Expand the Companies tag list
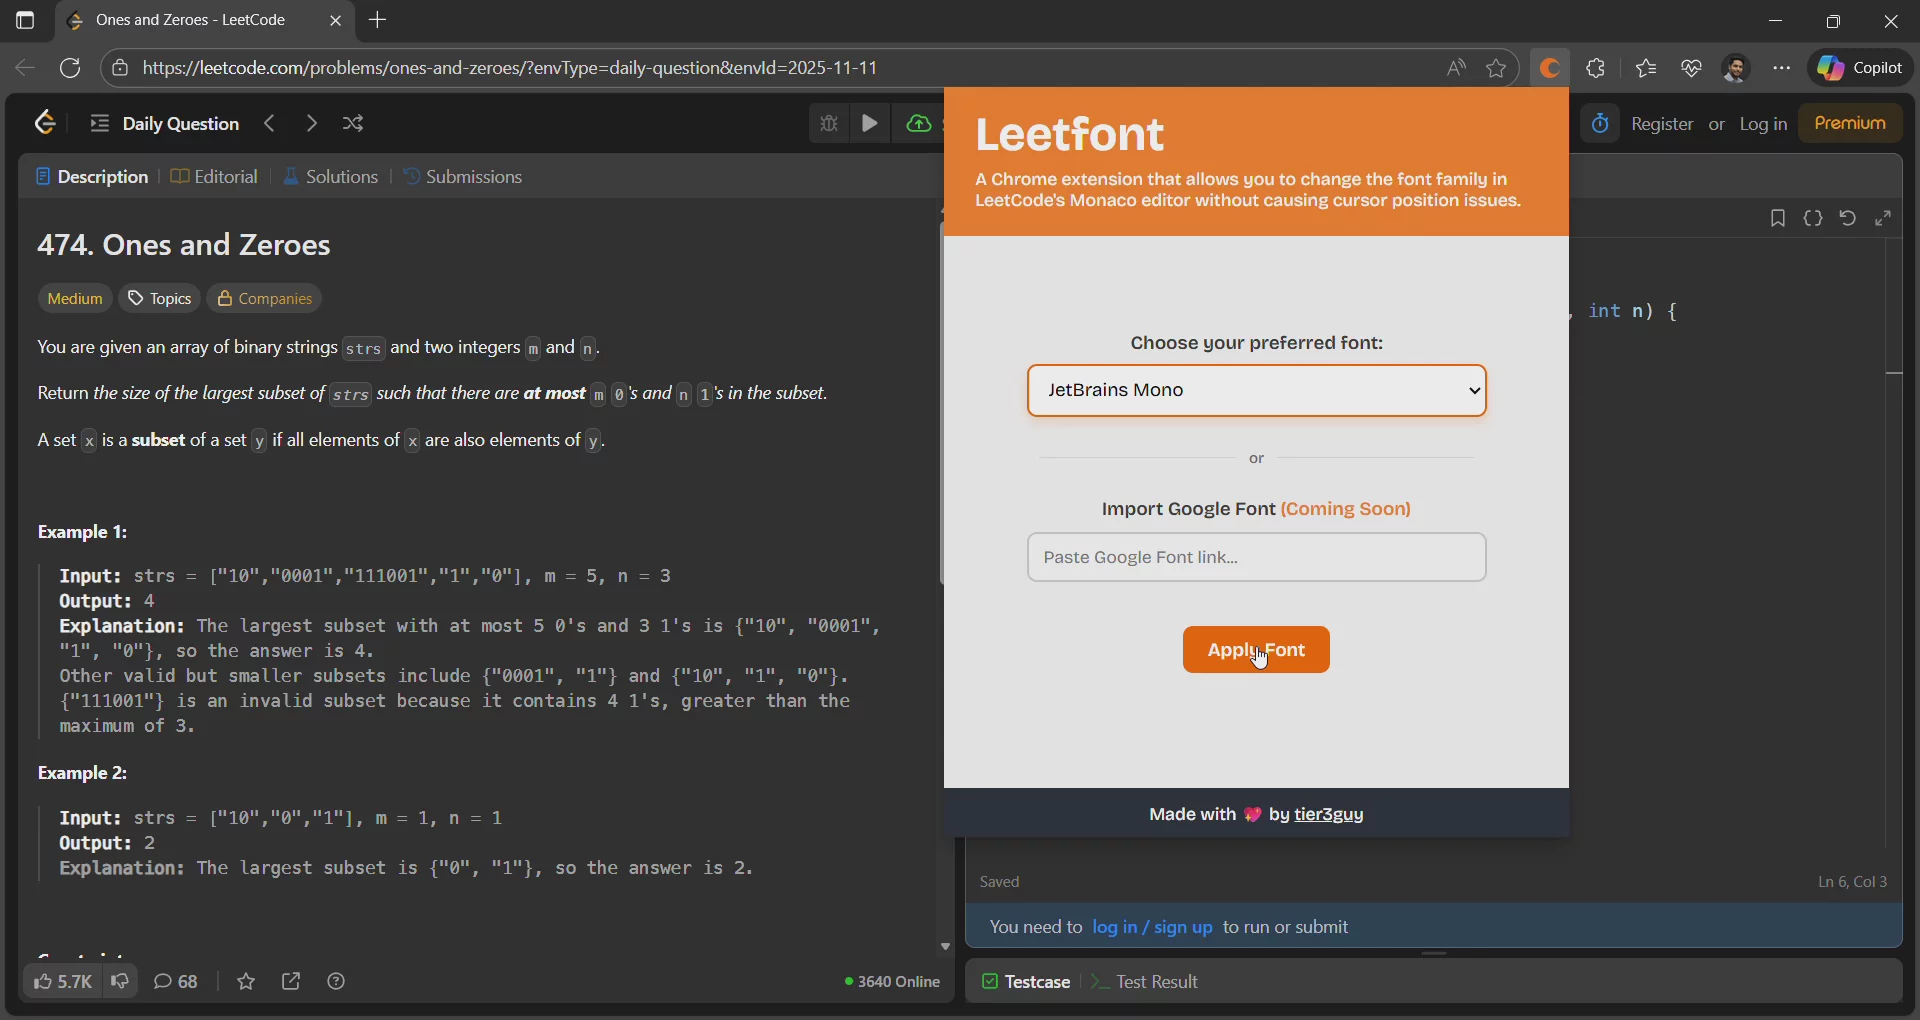Image resolution: width=1920 pixels, height=1020 pixels. (x=264, y=298)
